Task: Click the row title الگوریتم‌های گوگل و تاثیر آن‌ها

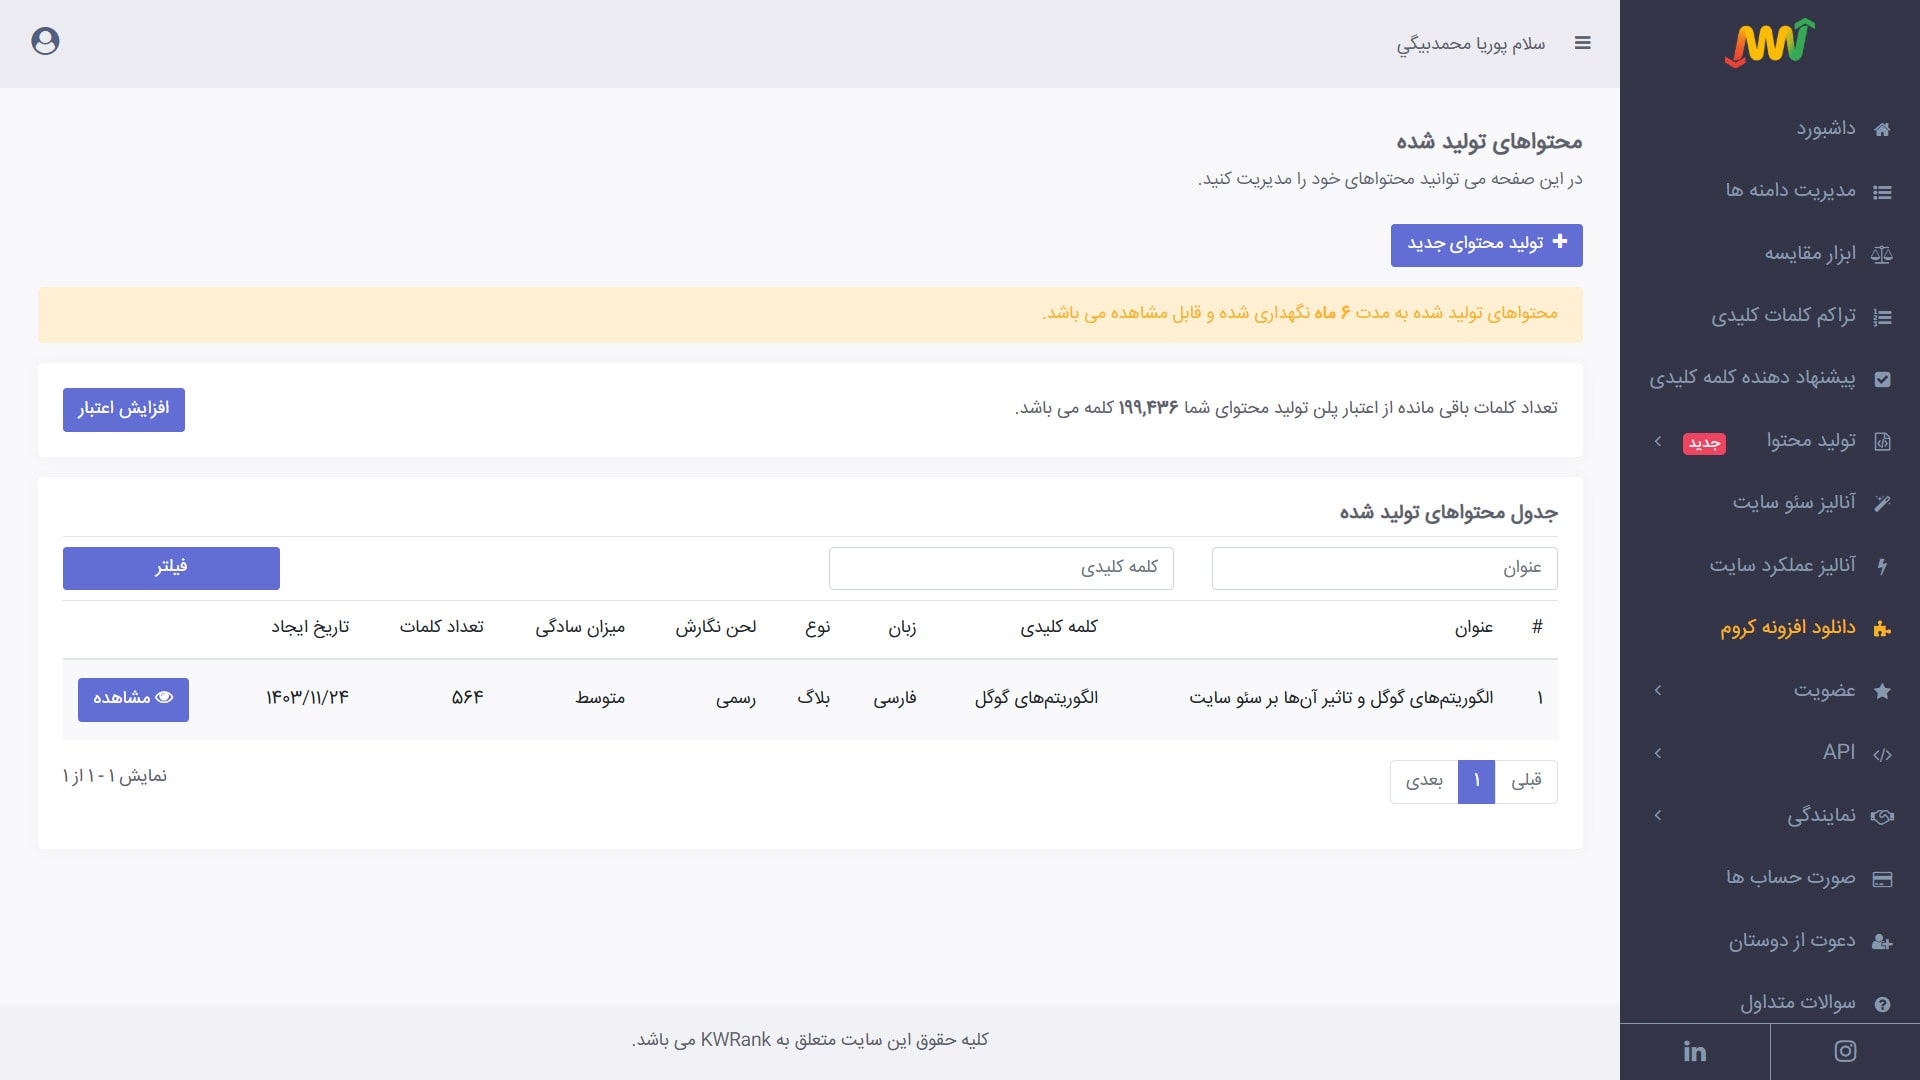Action: coord(1341,698)
